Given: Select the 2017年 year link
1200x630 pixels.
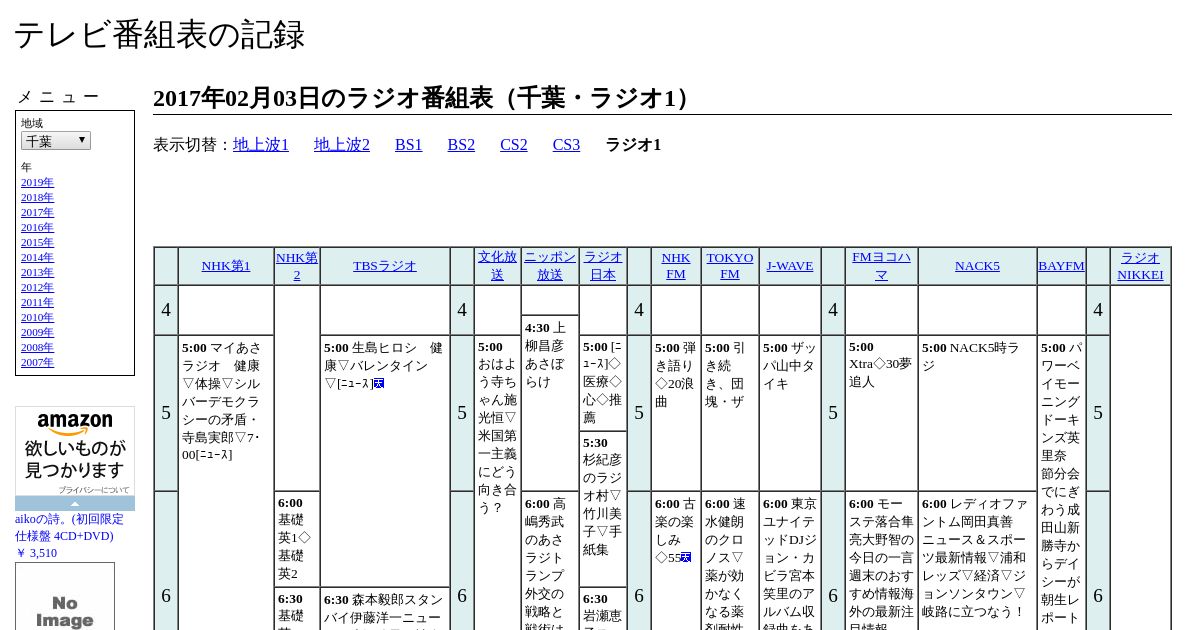Looking at the screenshot, I should [37, 212].
